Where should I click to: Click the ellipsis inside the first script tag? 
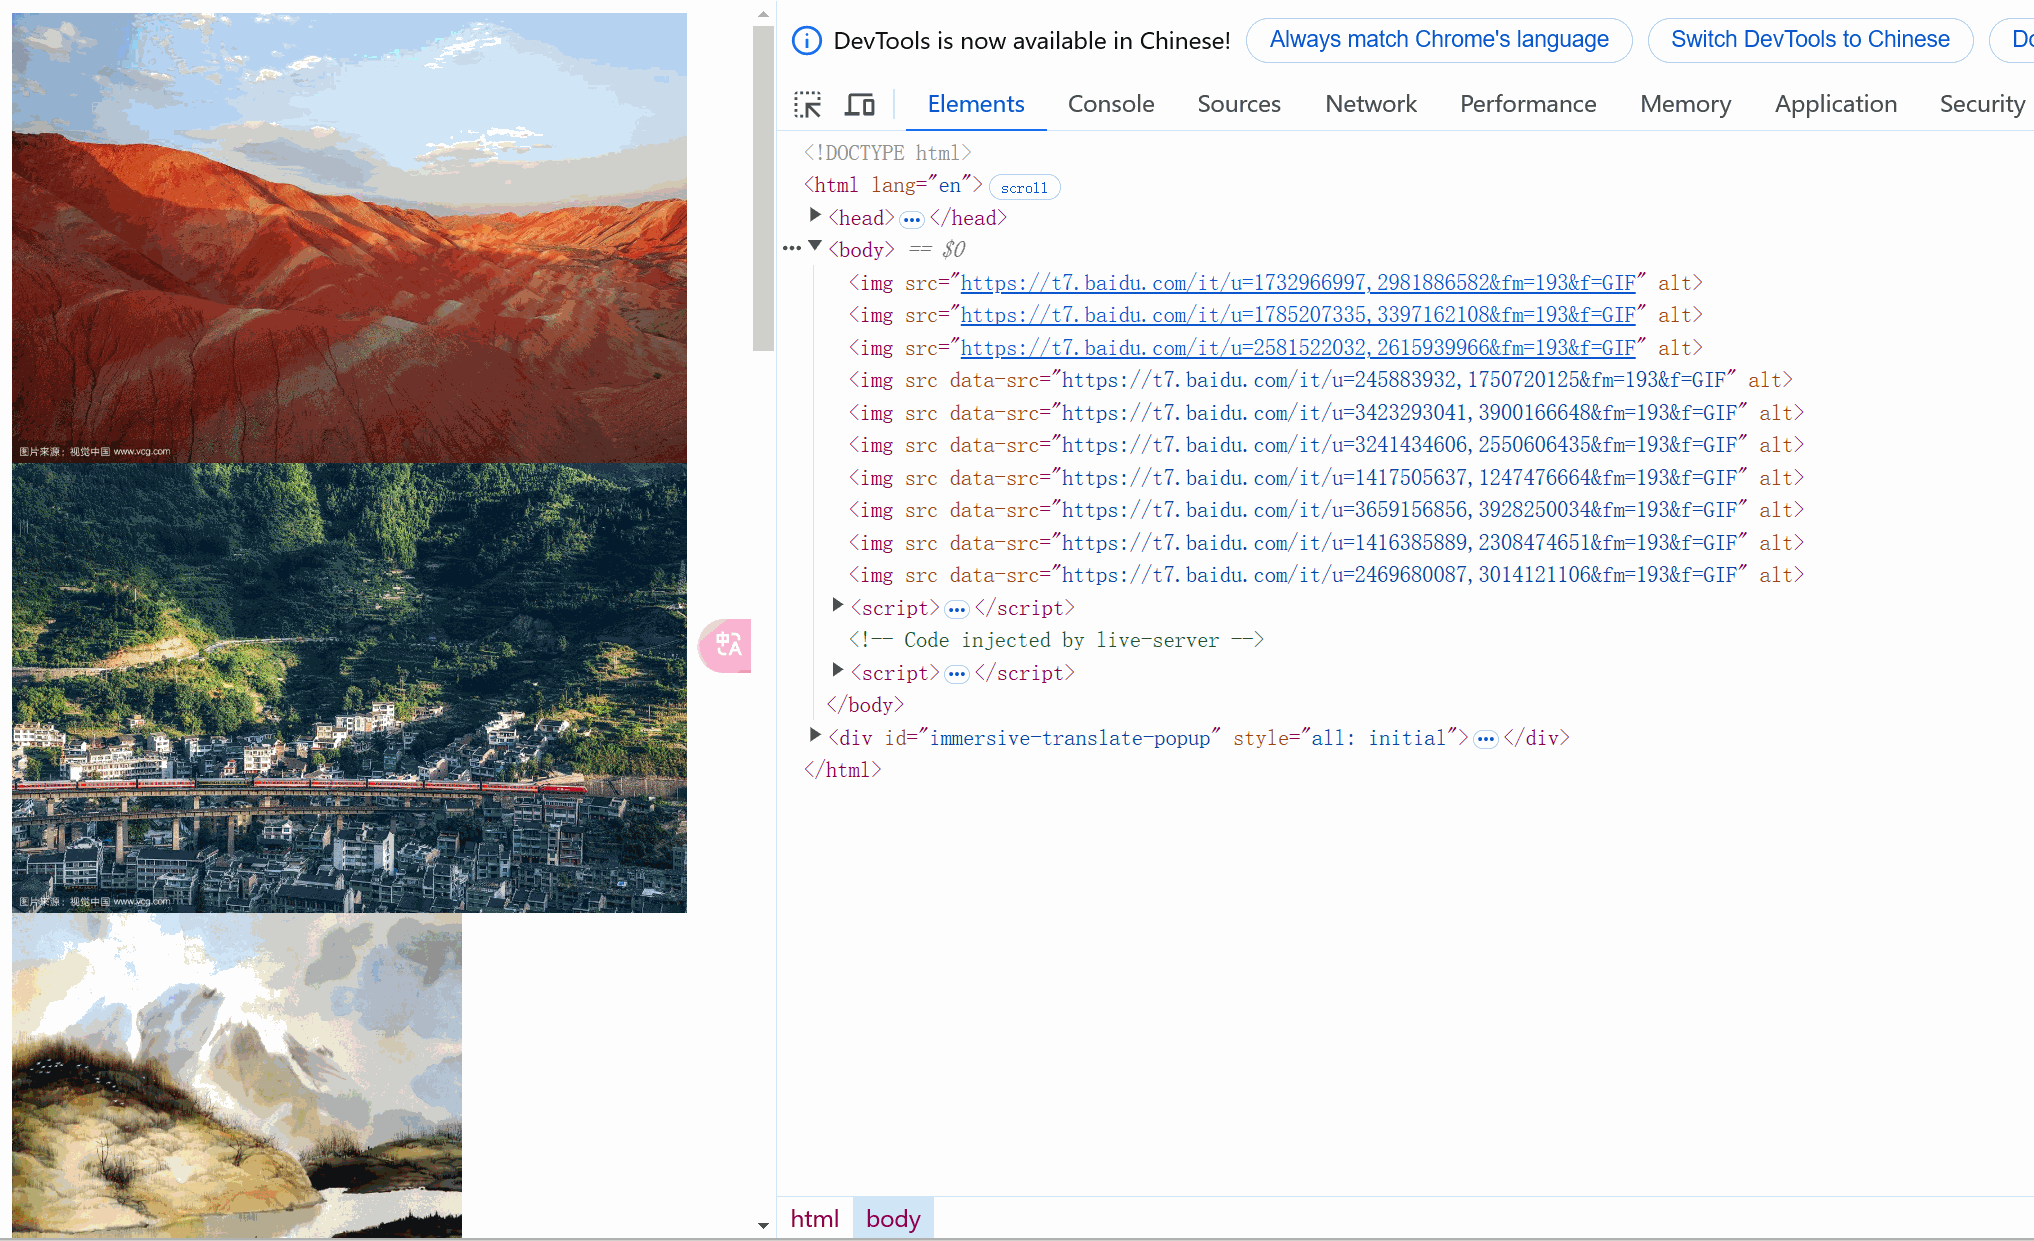pyautogui.click(x=957, y=608)
